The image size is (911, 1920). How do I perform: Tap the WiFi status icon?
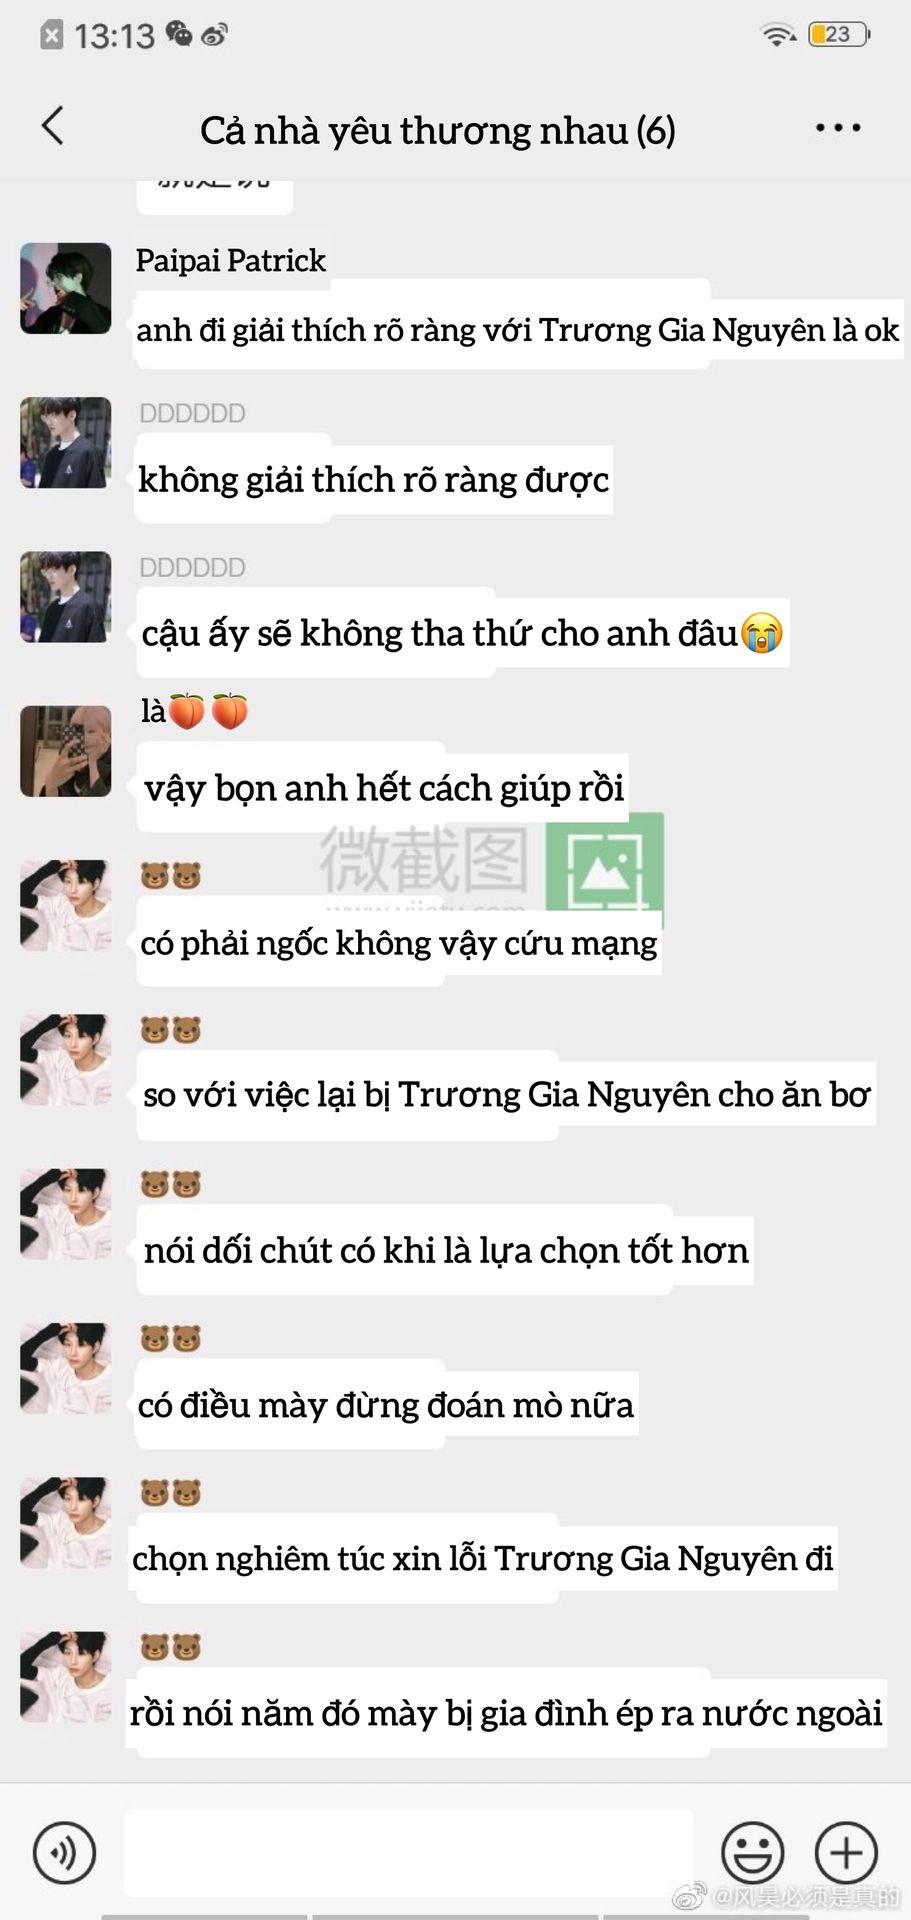[x=777, y=34]
